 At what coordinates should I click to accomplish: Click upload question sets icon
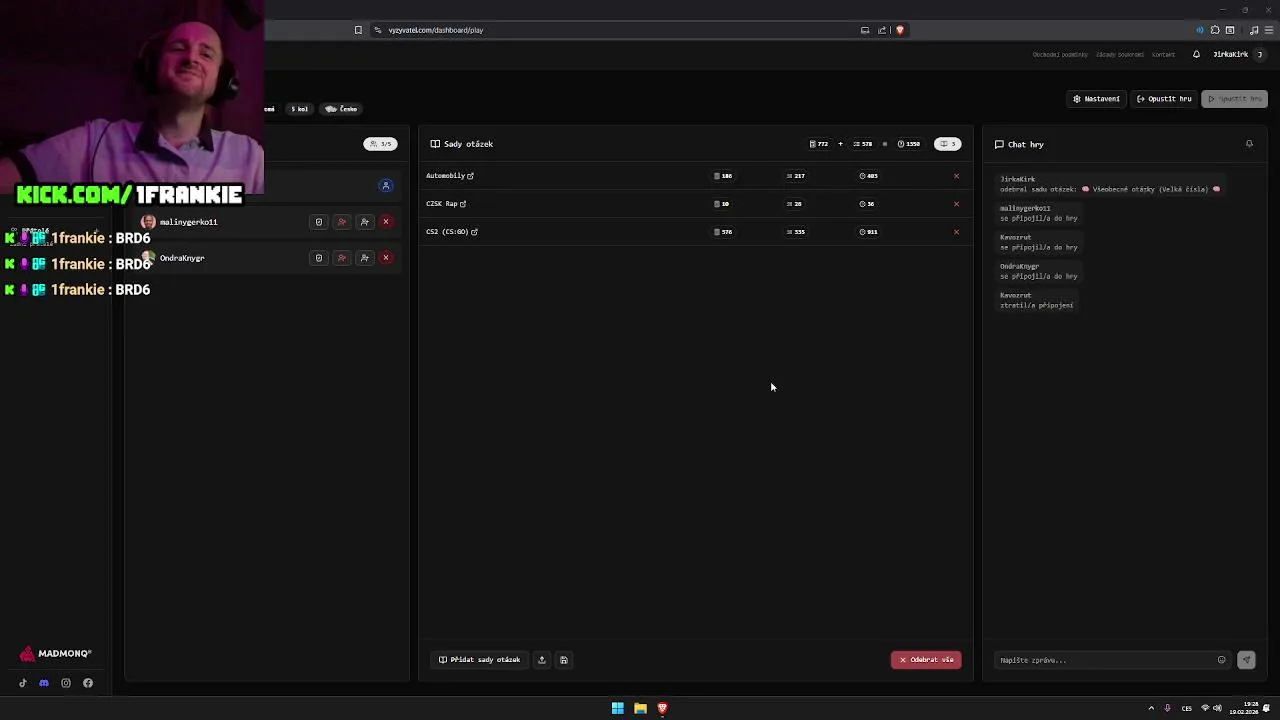[x=542, y=660]
